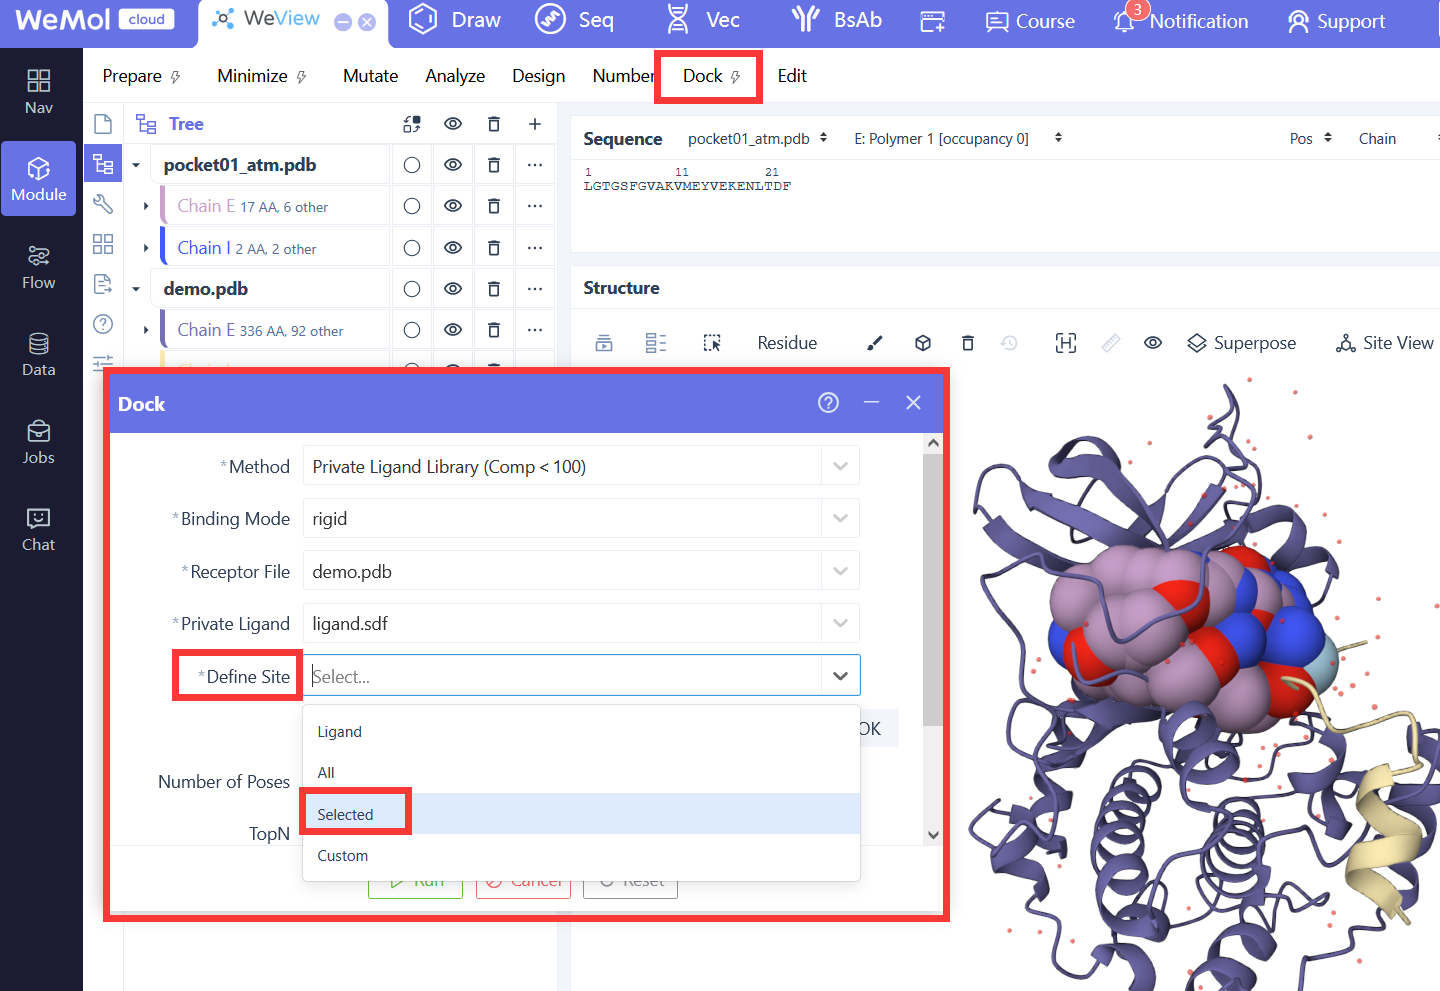Open Dock dialog help question mark
1440x991 pixels.
pos(829,402)
